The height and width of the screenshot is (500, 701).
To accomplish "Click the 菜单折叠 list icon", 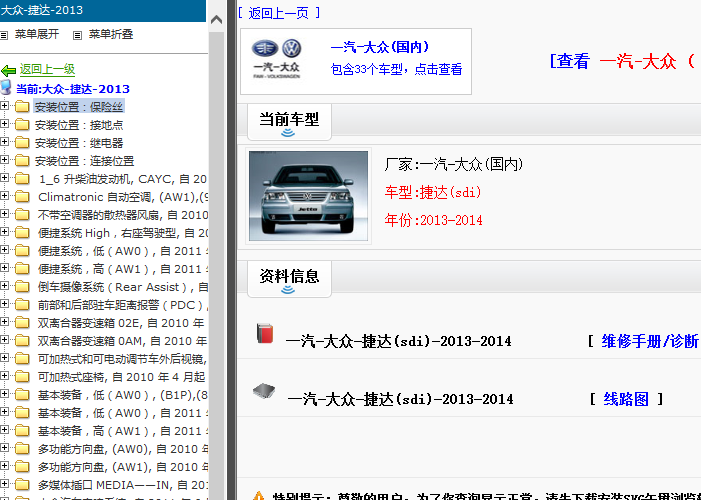I will pos(77,35).
